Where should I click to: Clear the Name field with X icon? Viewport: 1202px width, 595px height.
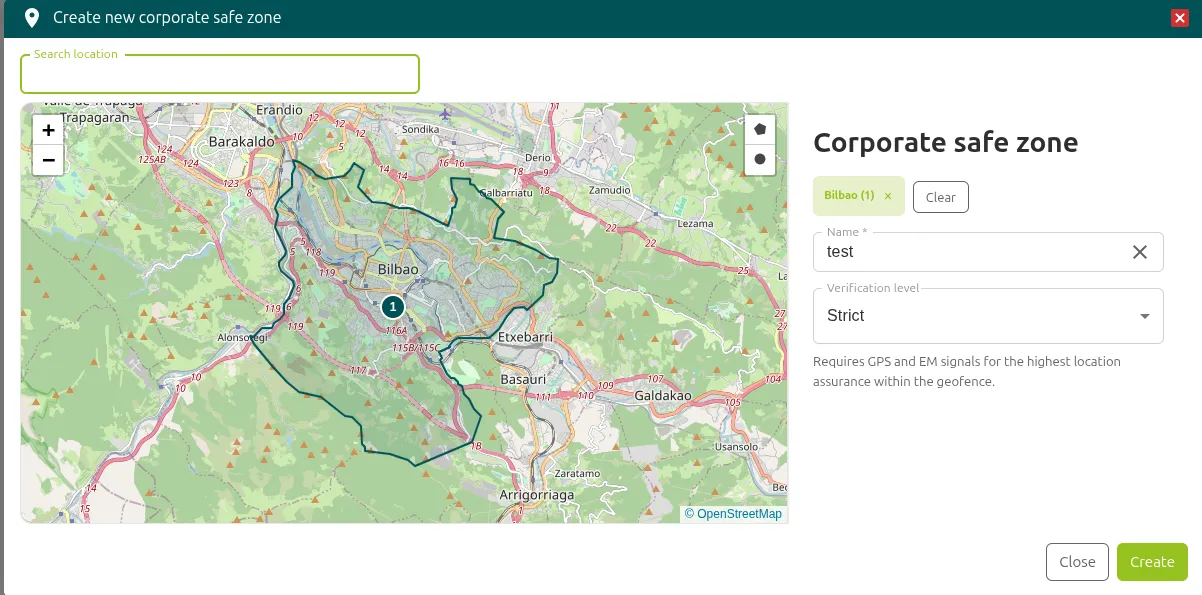pyautogui.click(x=1140, y=252)
